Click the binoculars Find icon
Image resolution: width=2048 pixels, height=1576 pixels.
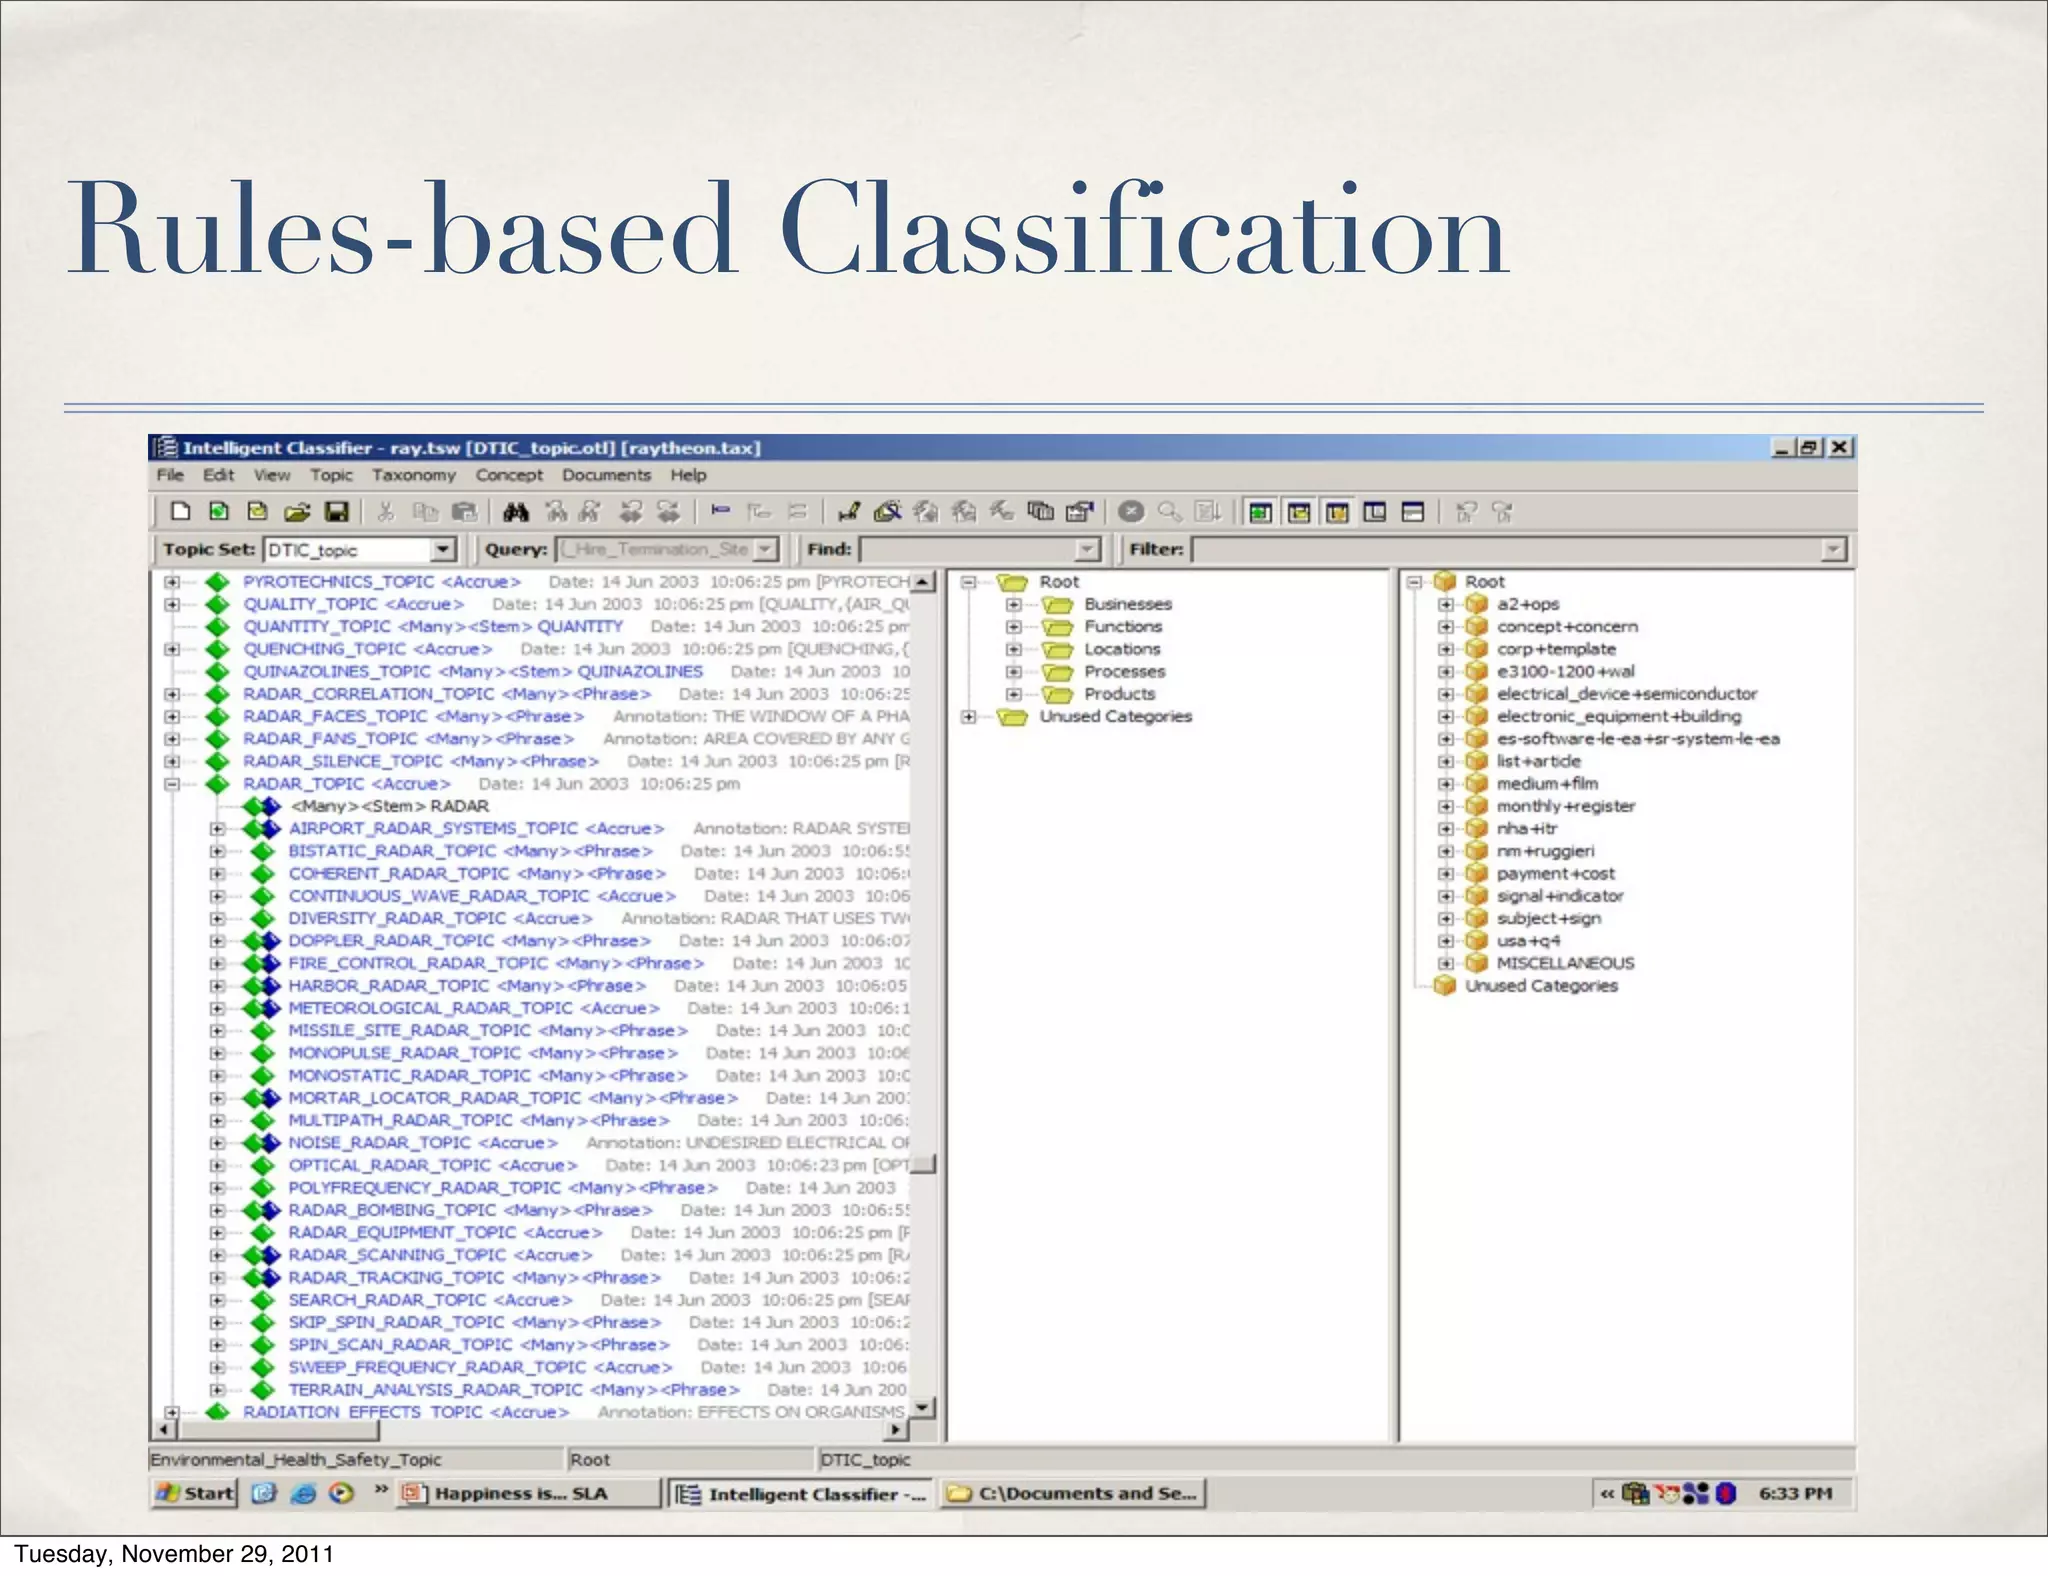pyautogui.click(x=516, y=512)
